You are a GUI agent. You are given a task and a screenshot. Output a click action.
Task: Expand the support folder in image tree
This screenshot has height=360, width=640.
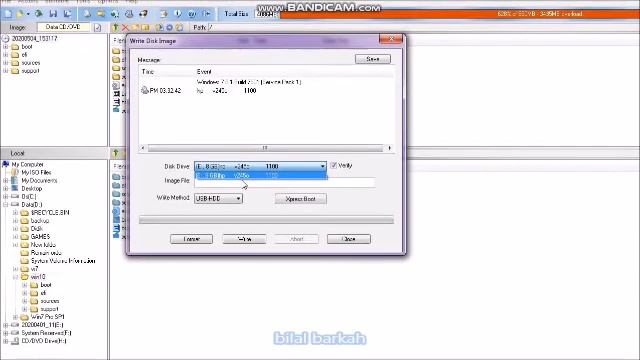coord(6,71)
